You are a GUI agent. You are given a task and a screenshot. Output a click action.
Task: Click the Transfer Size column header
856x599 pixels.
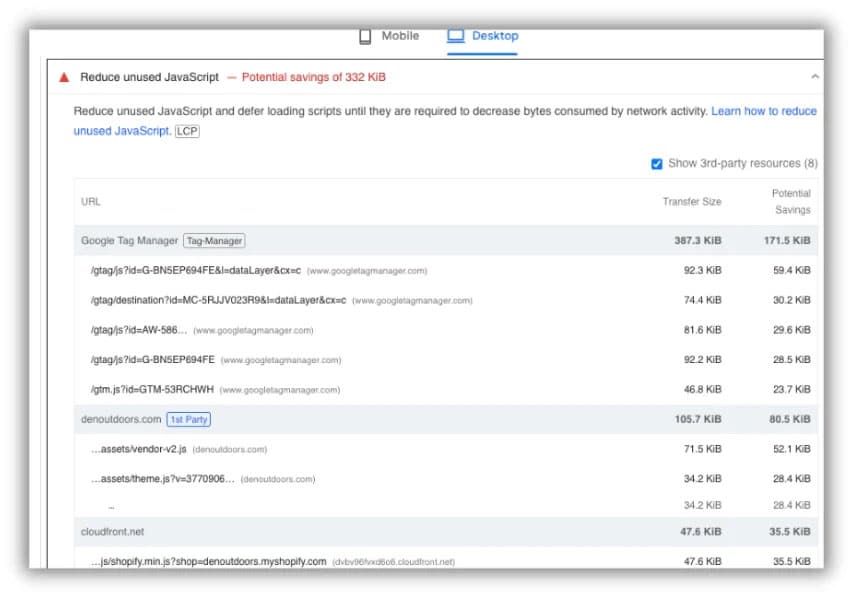click(692, 201)
